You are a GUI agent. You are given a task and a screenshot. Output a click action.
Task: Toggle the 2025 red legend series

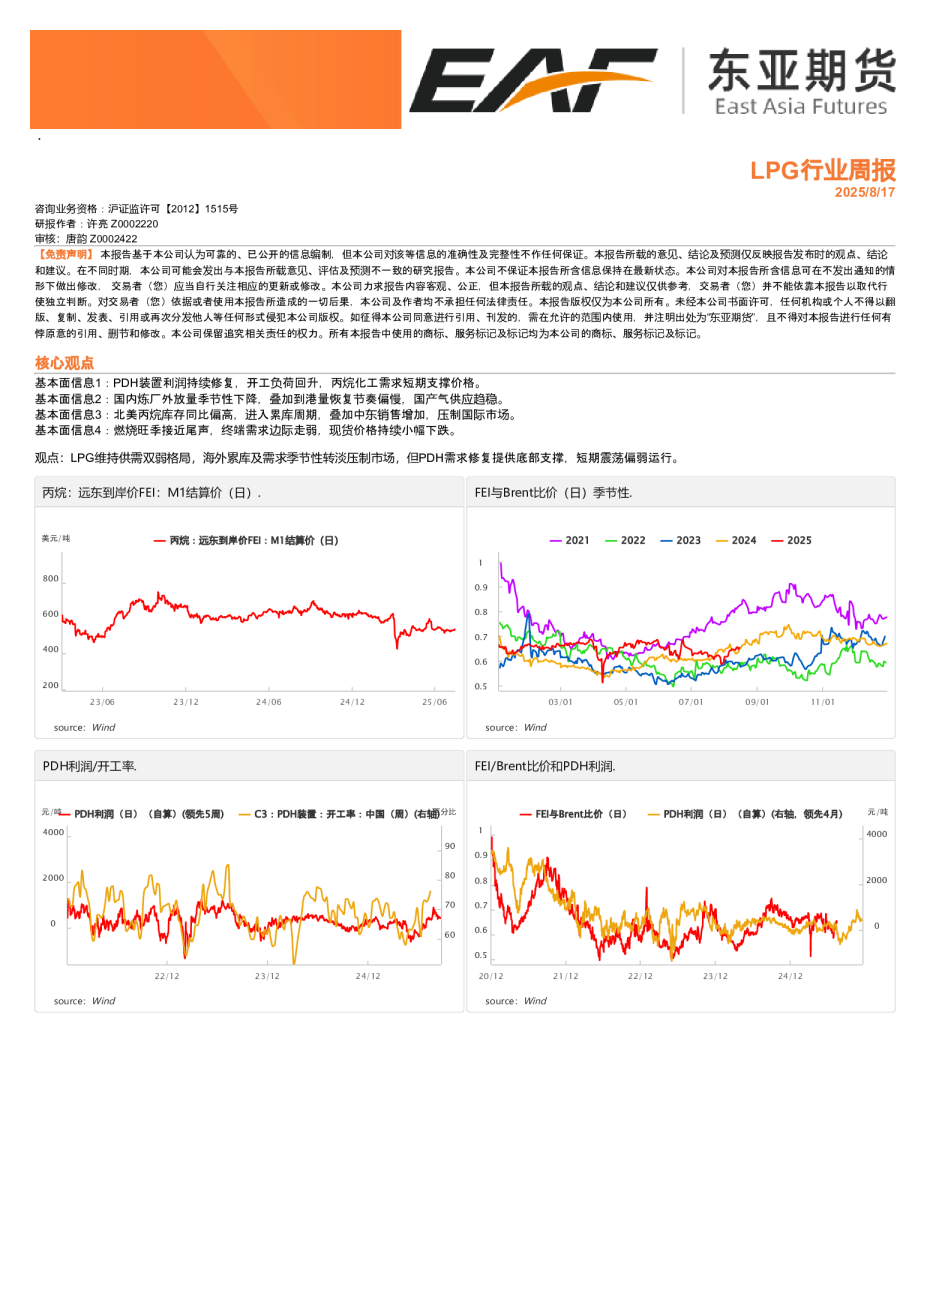pyautogui.click(x=792, y=540)
